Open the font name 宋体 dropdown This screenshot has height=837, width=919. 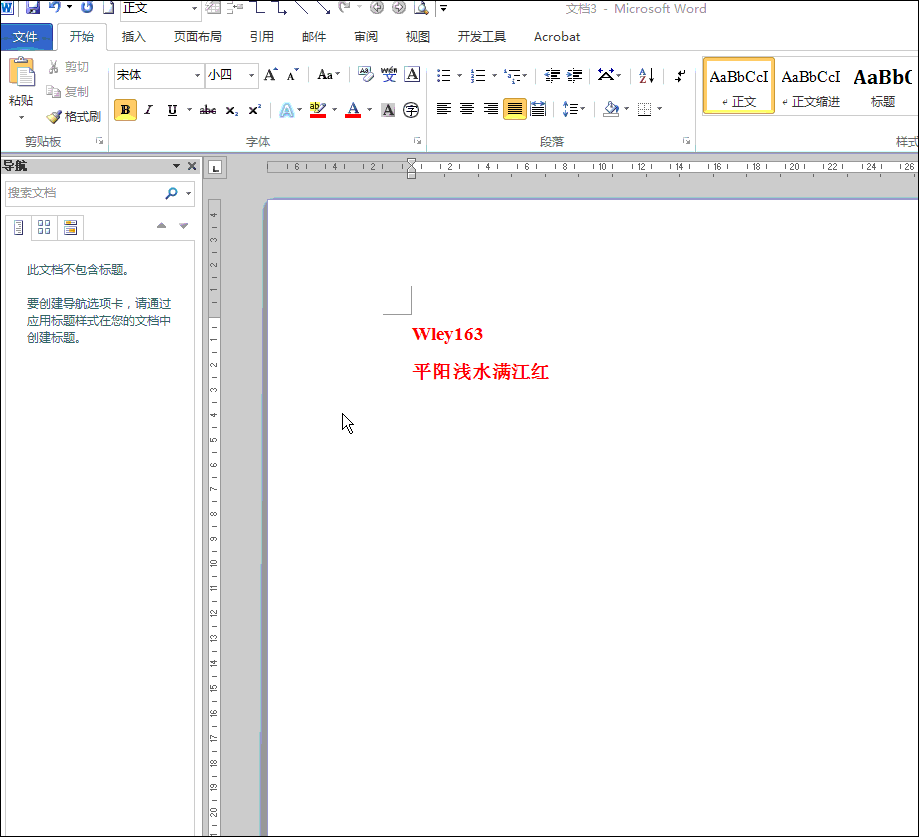tap(197, 75)
